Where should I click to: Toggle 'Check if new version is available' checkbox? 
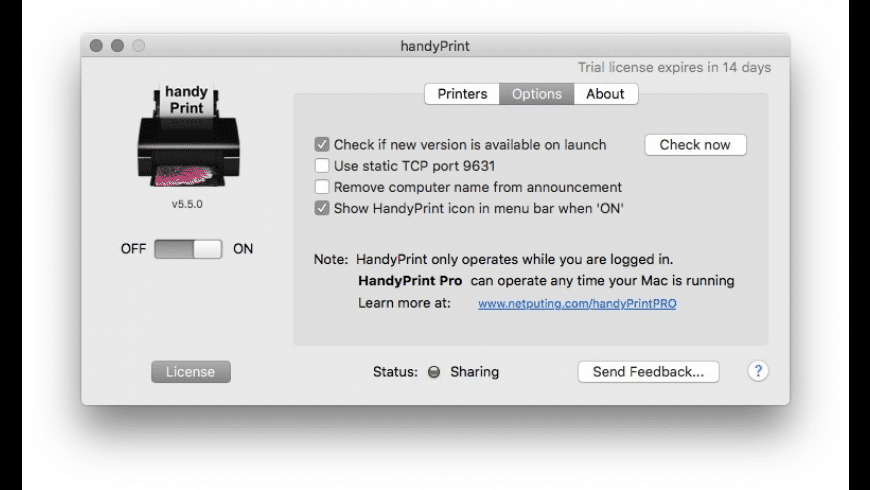coord(322,145)
